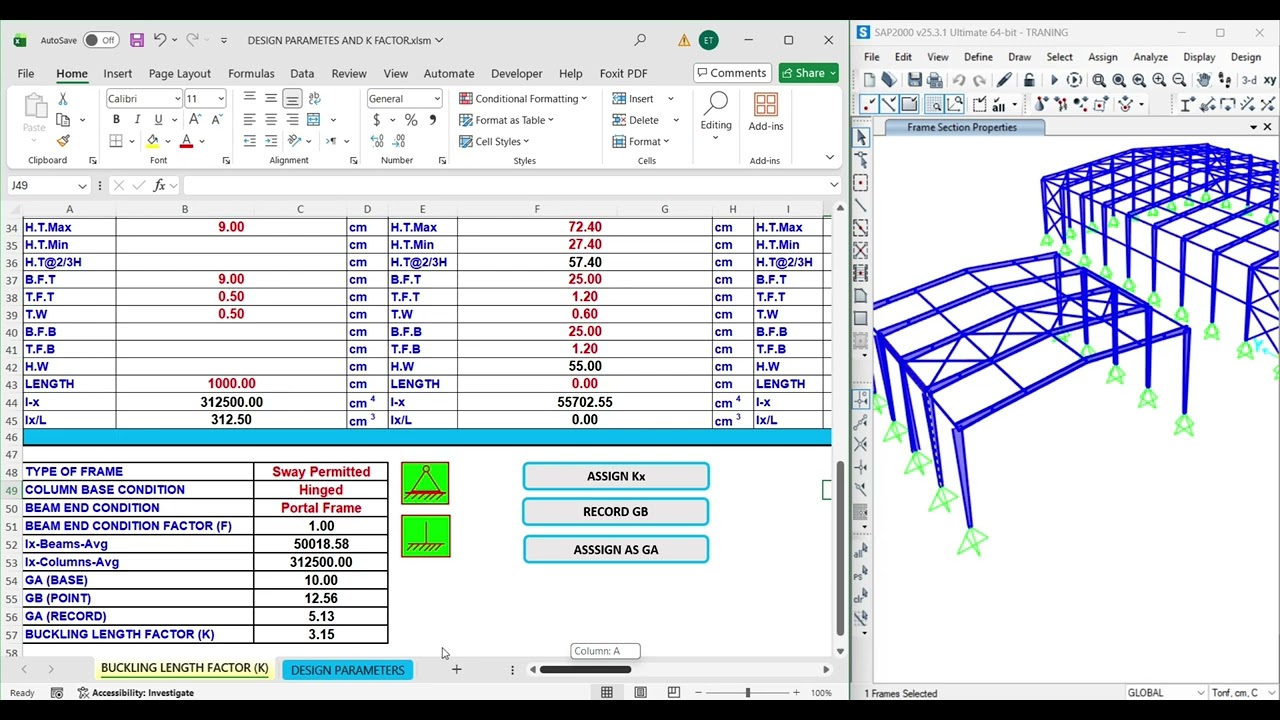
Task: Center align text horizontally
Action: pyautogui.click(x=271, y=120)
